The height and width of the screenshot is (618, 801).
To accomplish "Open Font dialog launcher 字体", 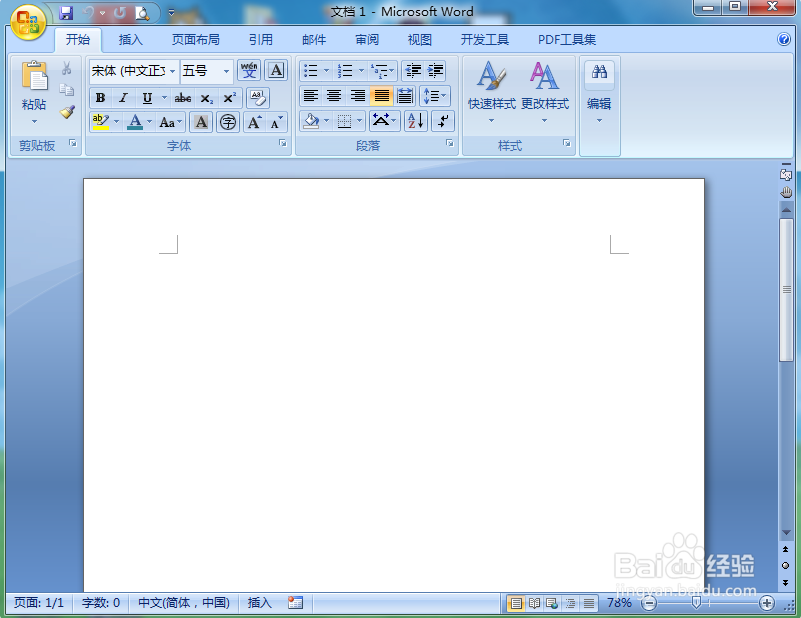I will [x=282, y=143].
